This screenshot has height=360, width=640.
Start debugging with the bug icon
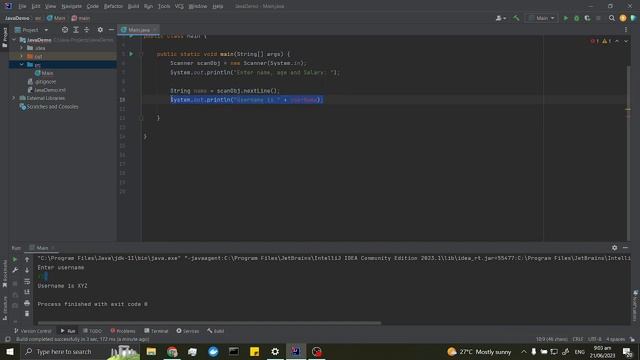click(576, 18)
